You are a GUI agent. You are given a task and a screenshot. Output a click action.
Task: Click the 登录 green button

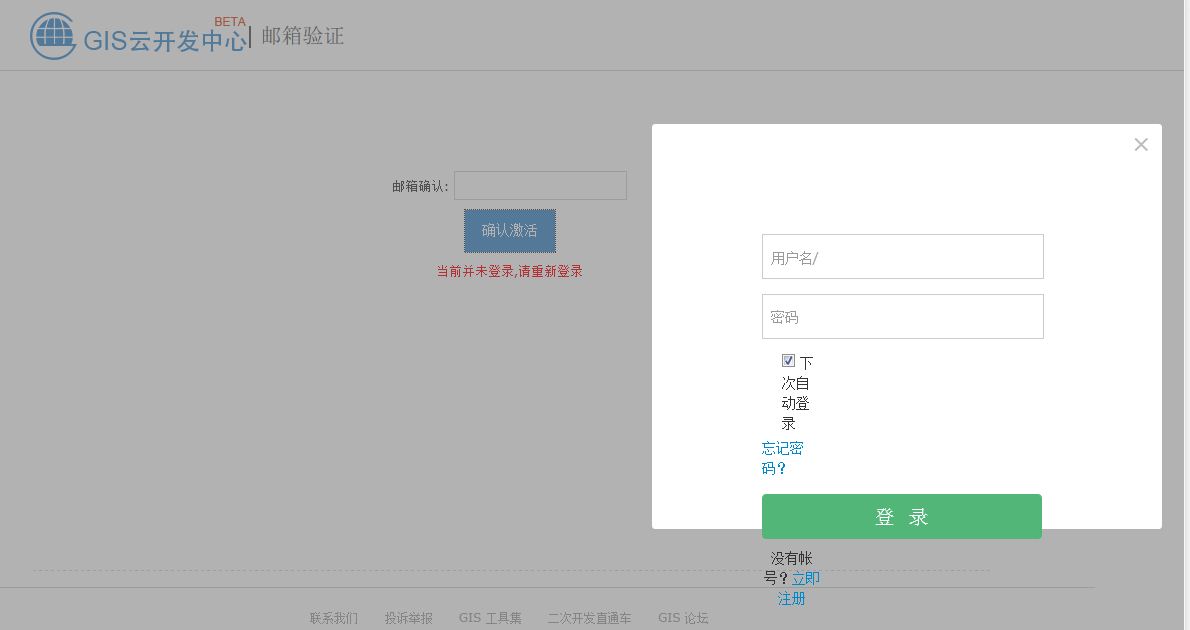[x=901, y=516]
